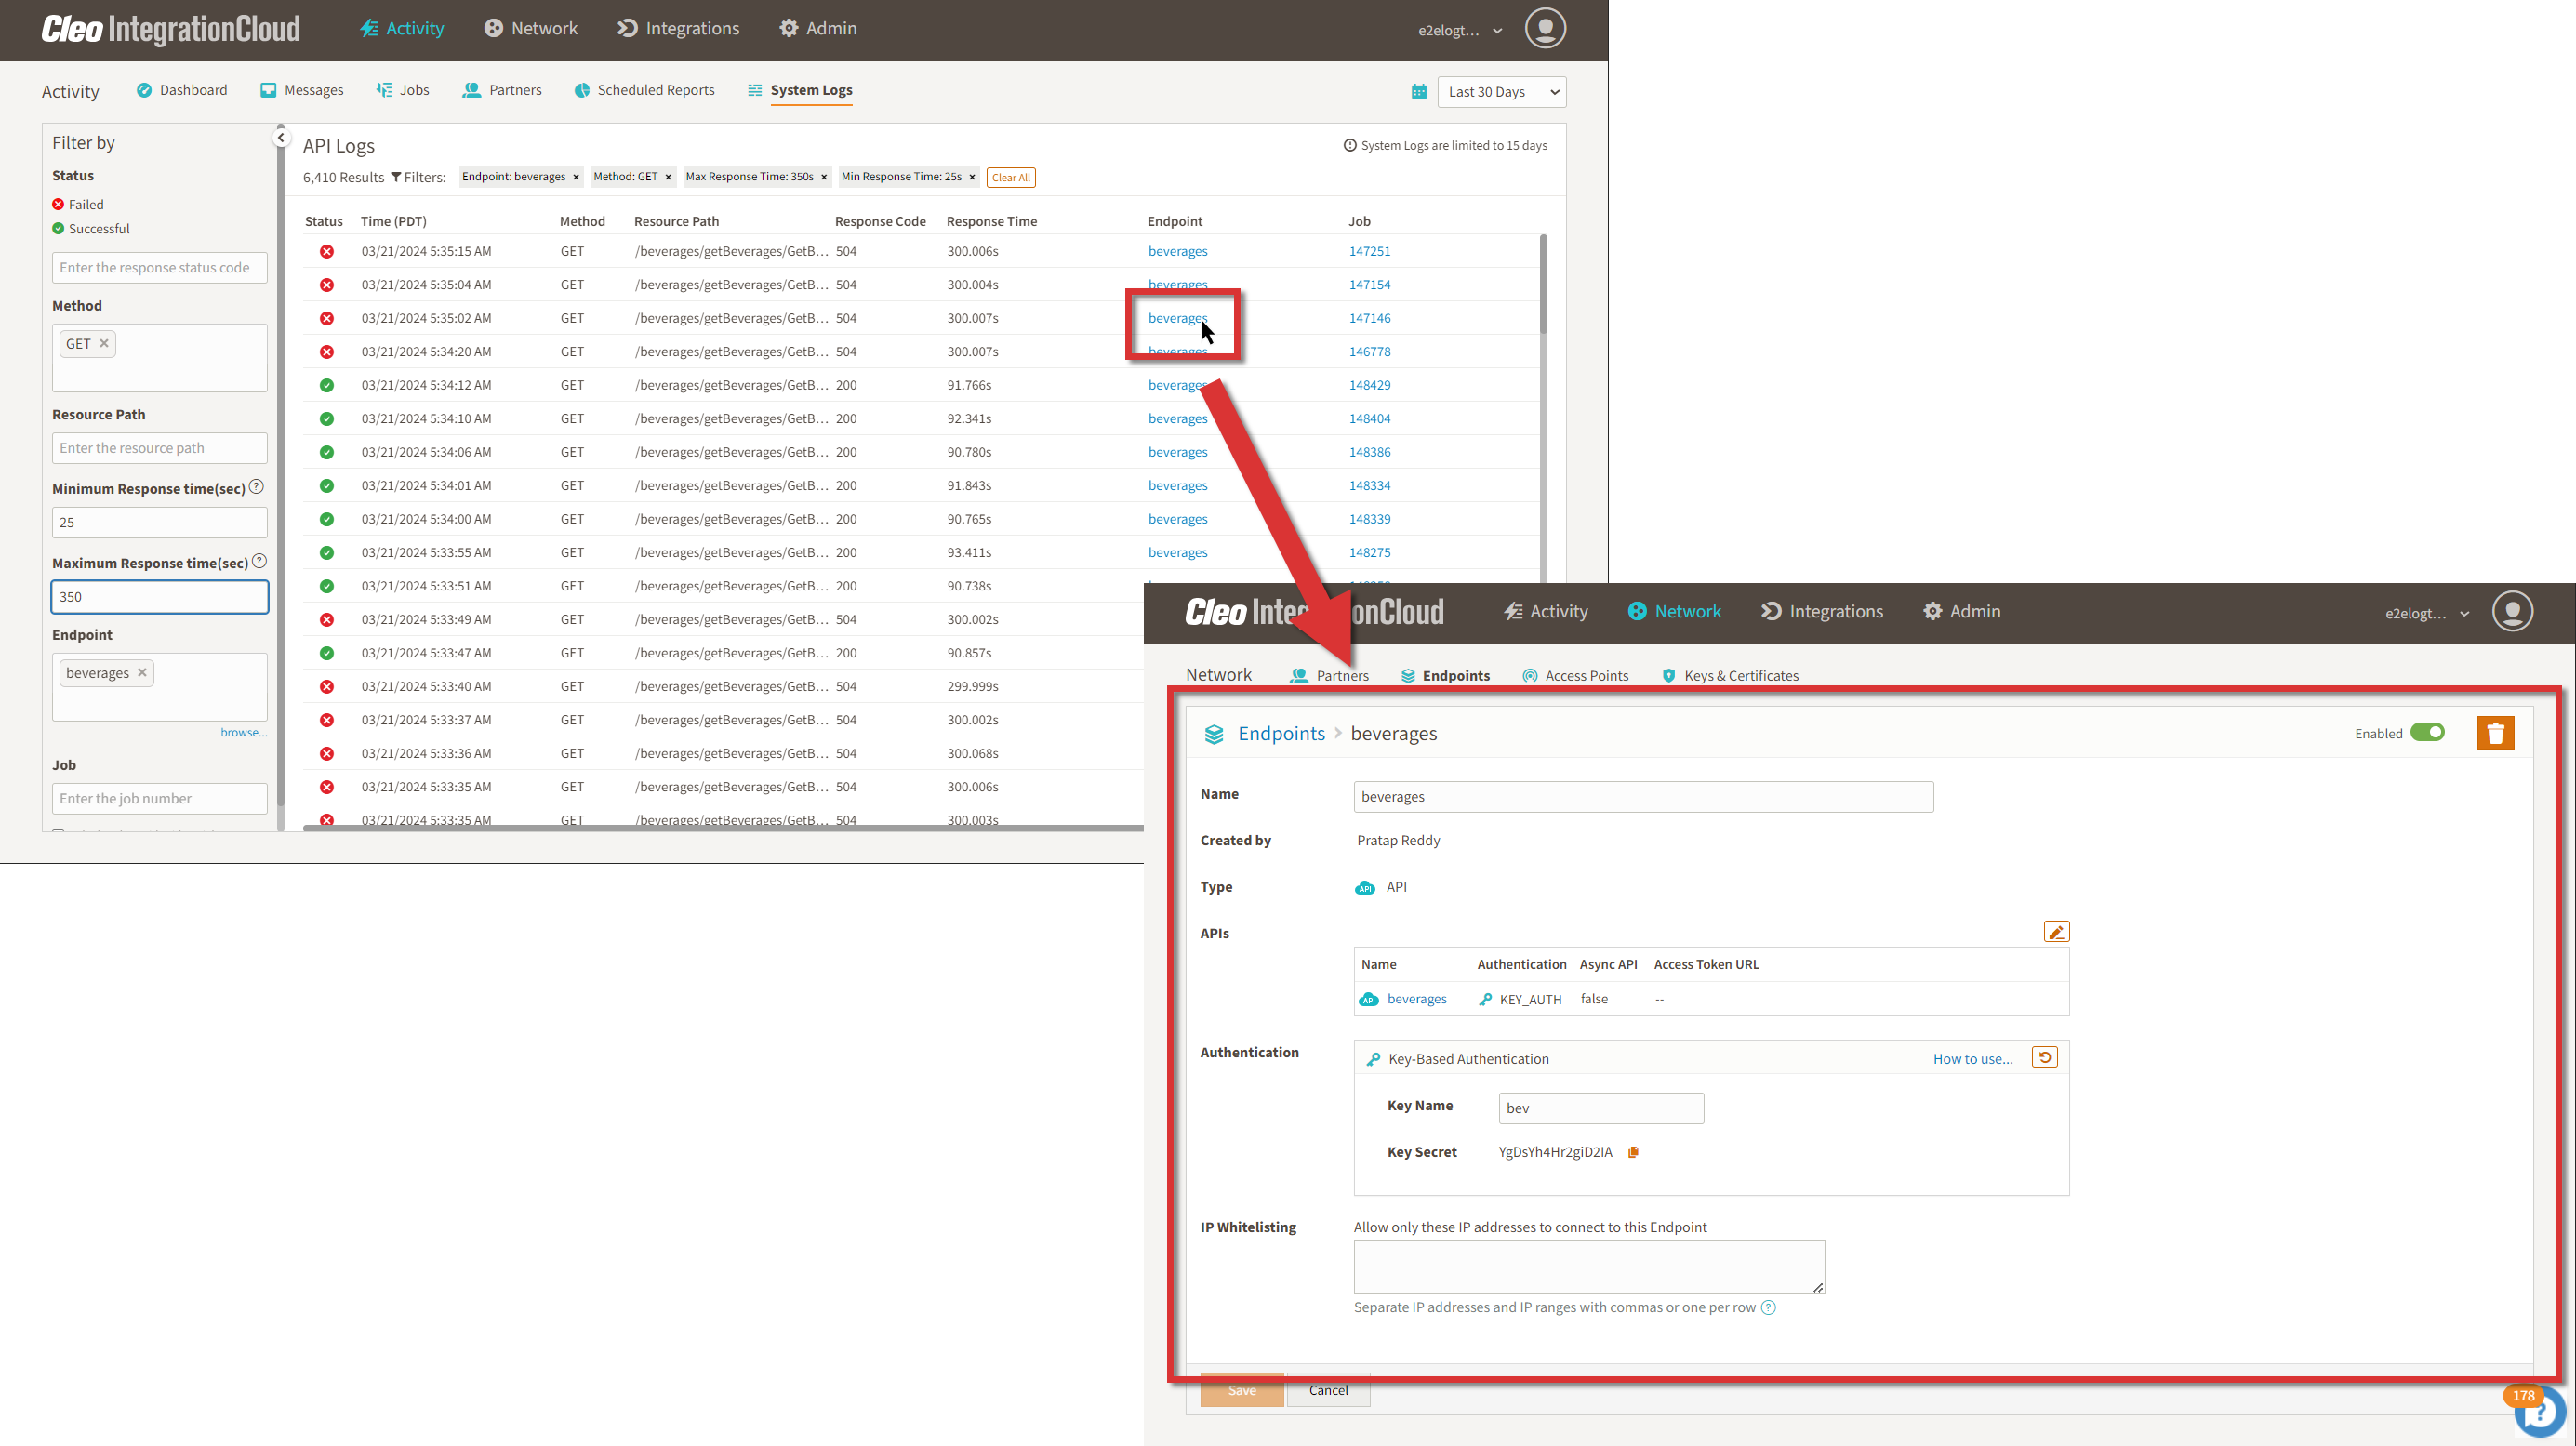This screenshot has width=2576, height=1446.
Task: Open the Keys & Certificates tab
Action: [x=1730, y=676]
